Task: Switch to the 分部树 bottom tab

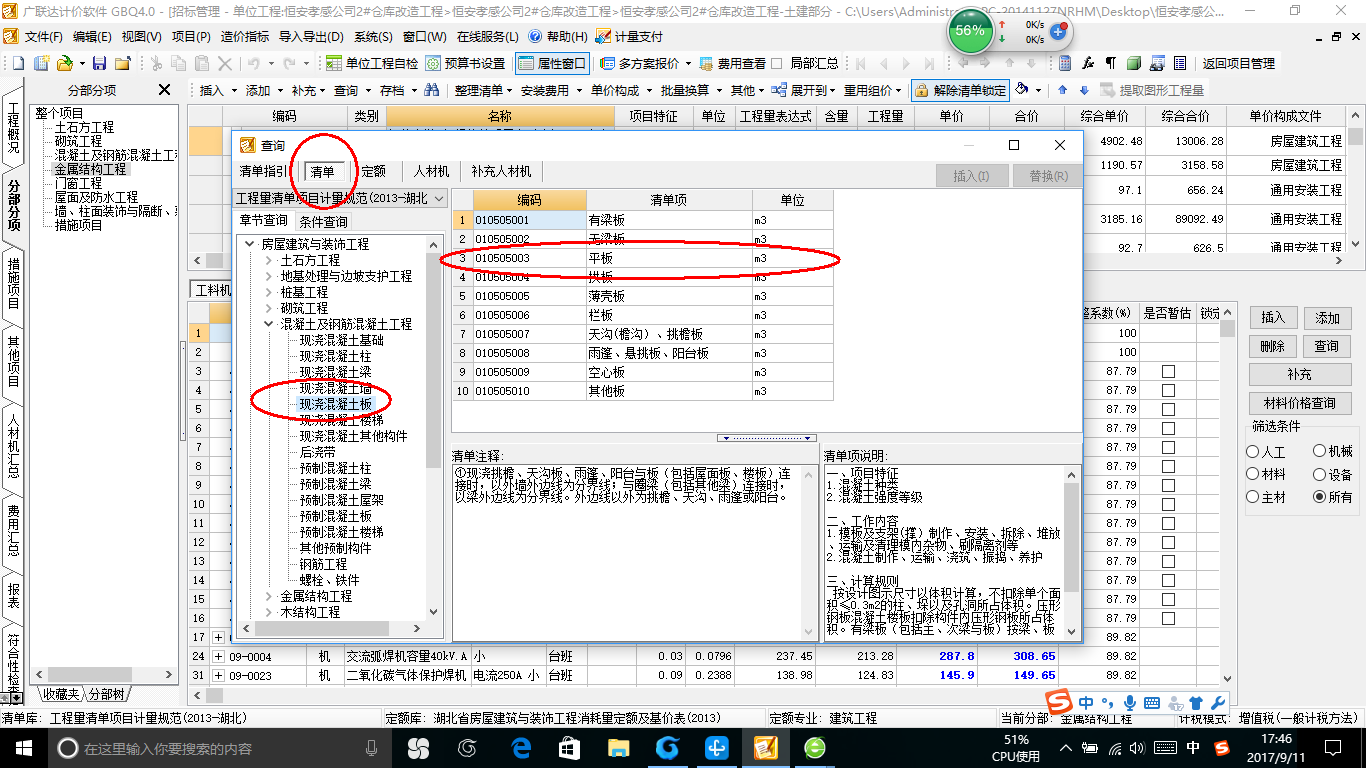Action: (x=106, y=694)
